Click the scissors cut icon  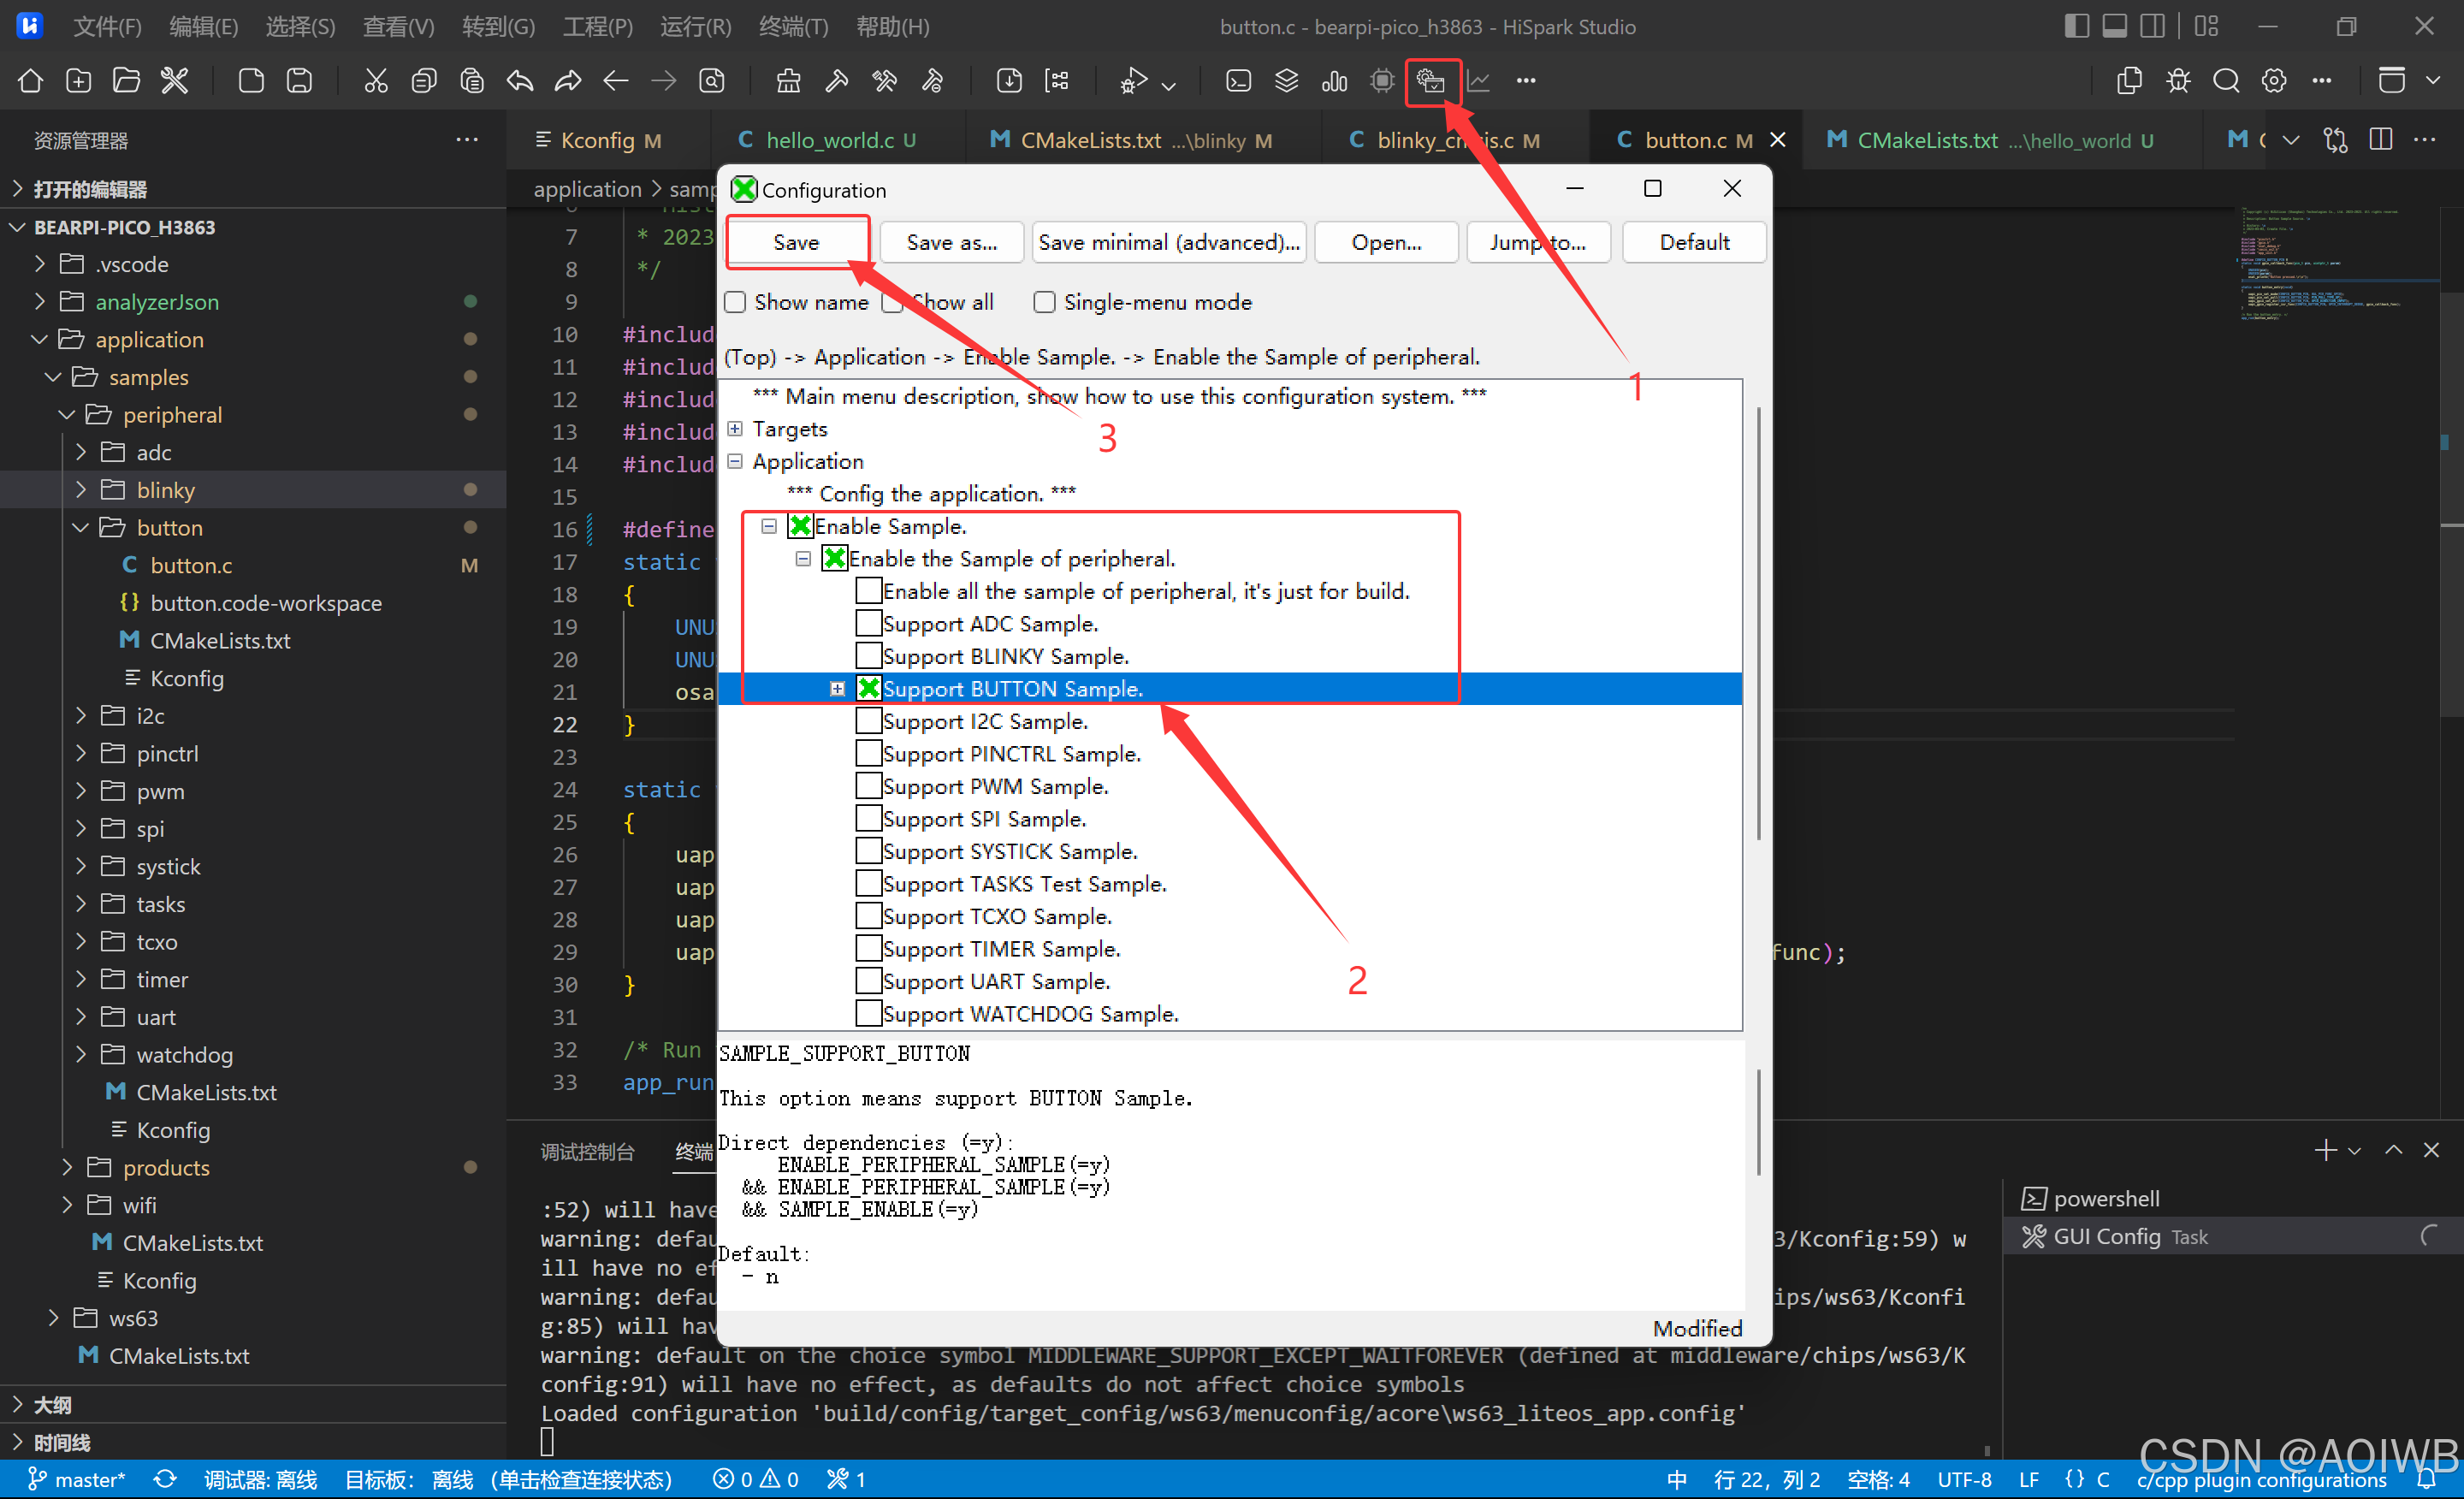pyautogui.click(x=376, y=81)
